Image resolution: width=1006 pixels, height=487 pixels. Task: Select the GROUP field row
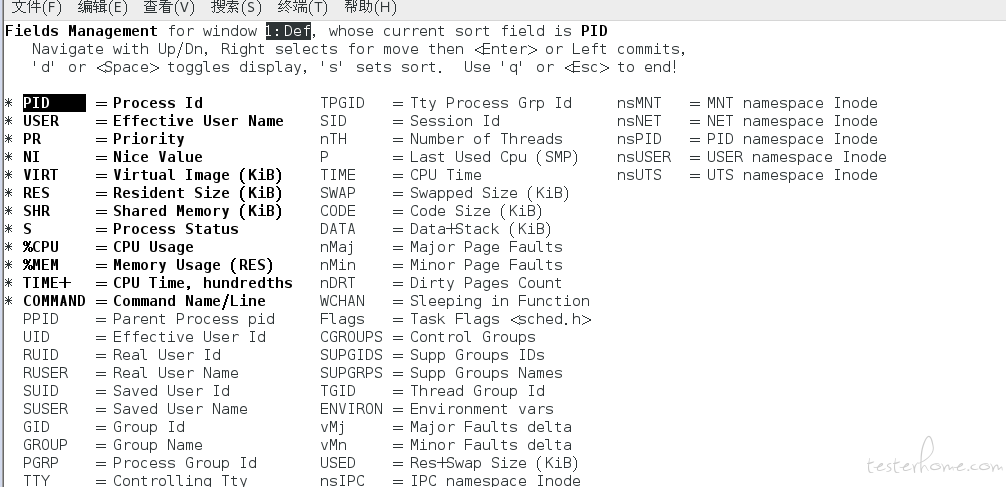click(x=113, y=445)
